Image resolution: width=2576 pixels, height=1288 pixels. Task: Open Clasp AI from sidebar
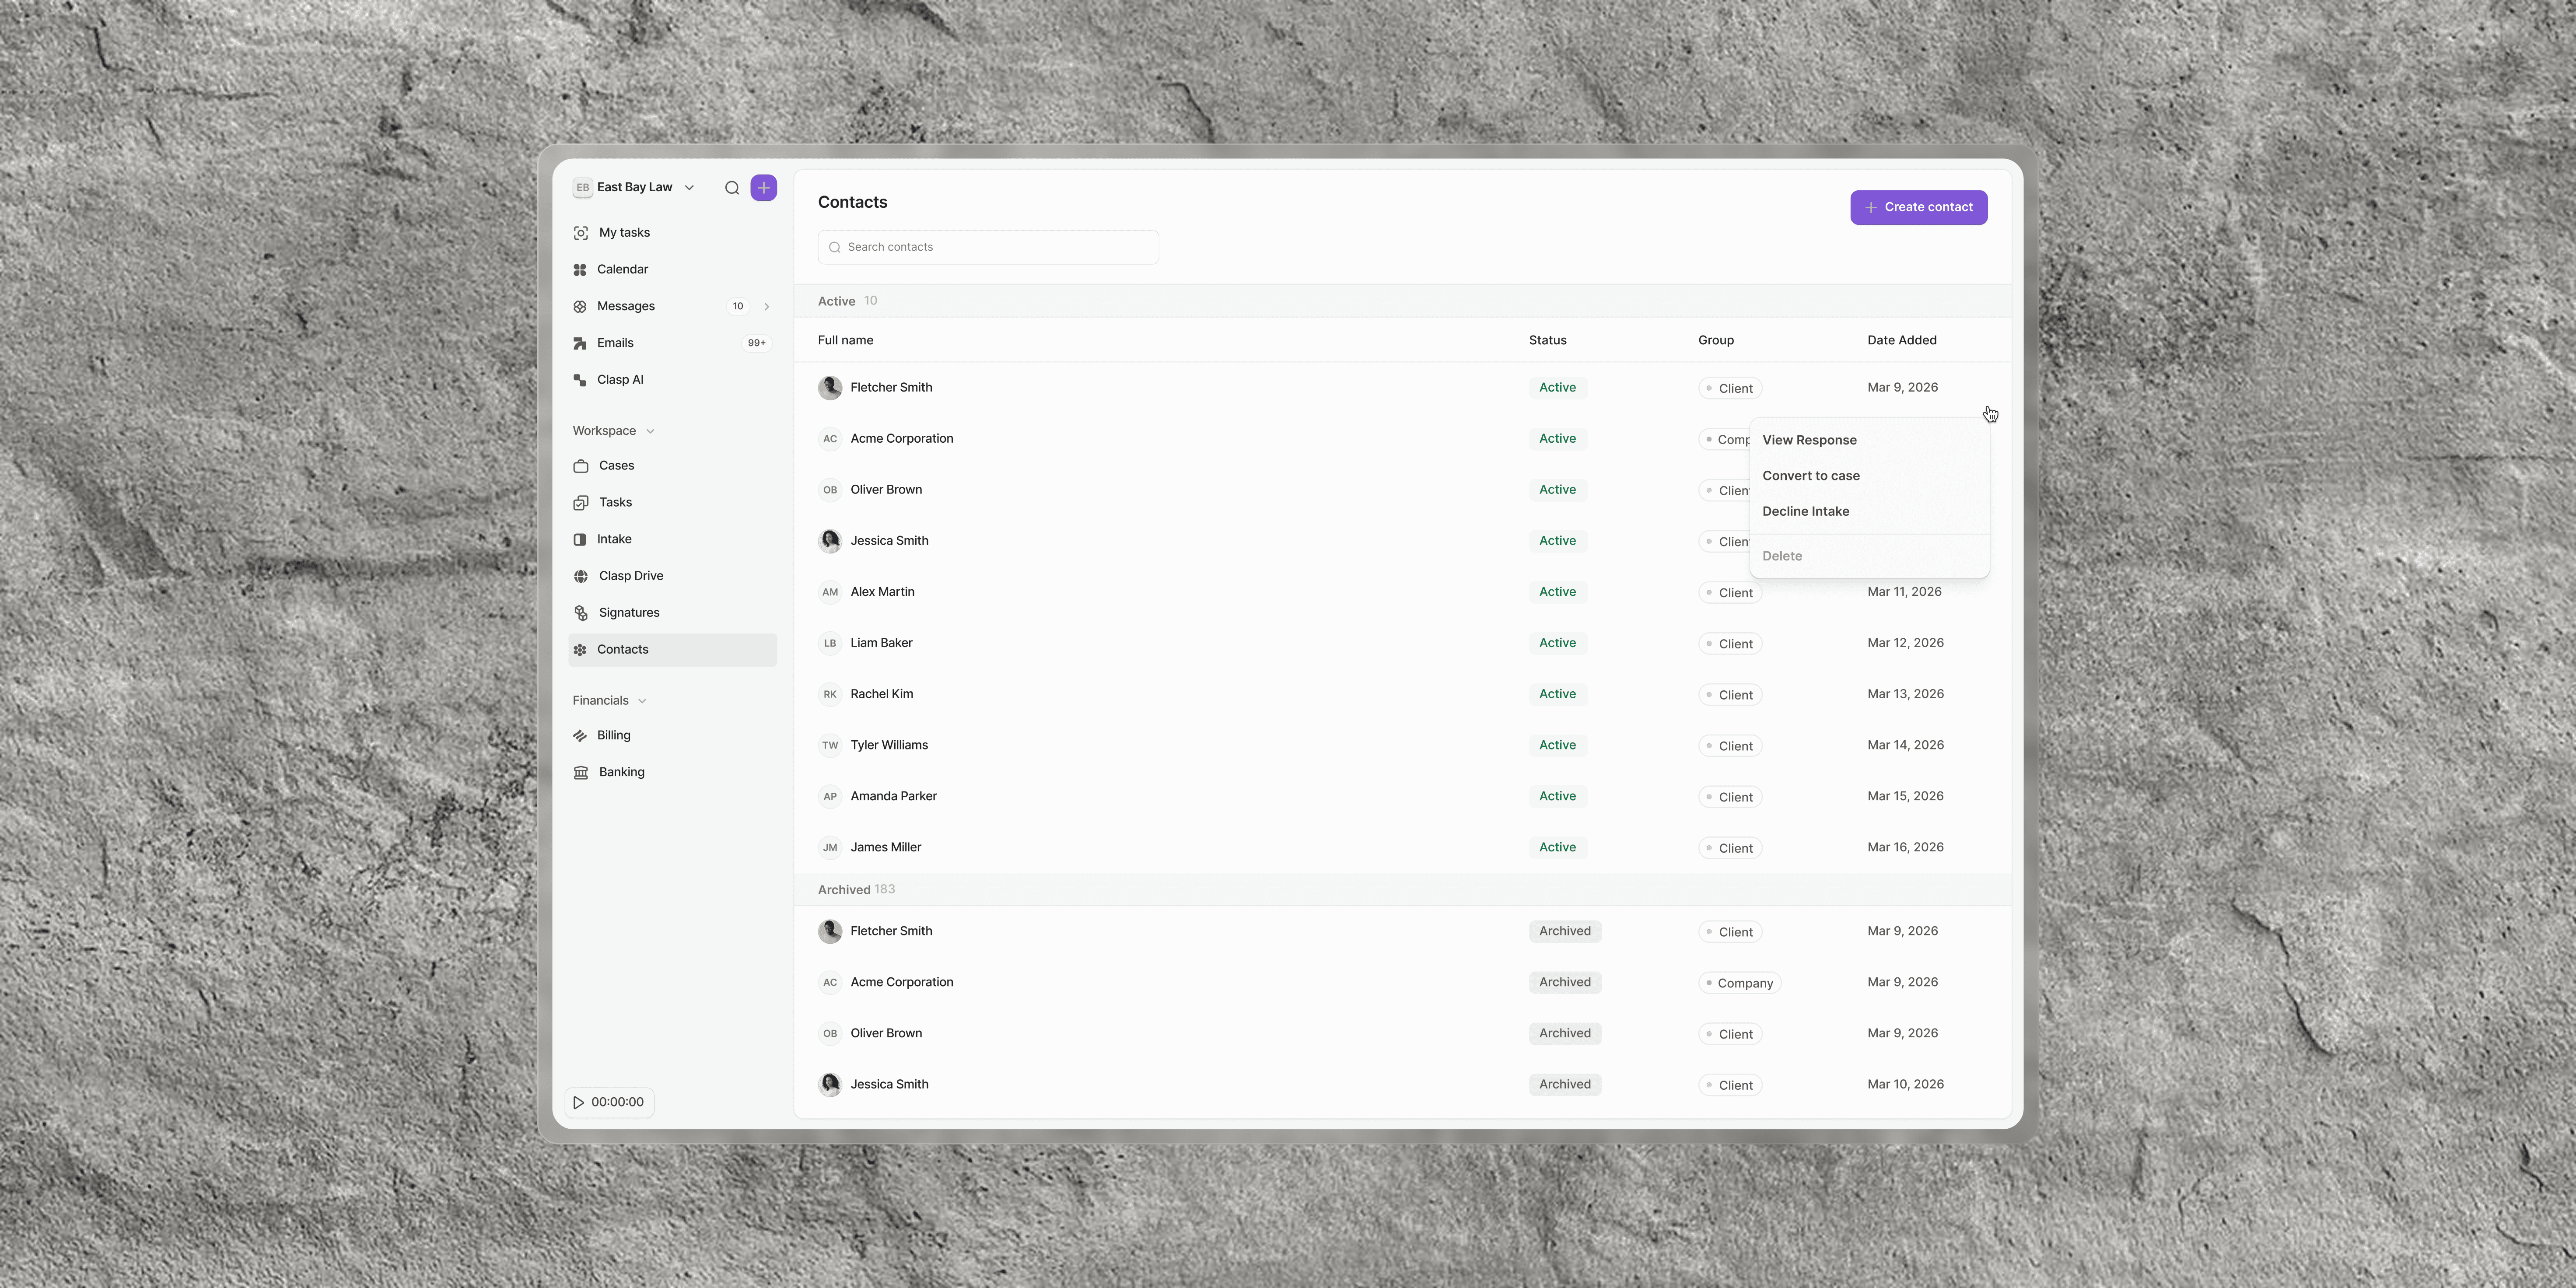(x=620, y=380)
